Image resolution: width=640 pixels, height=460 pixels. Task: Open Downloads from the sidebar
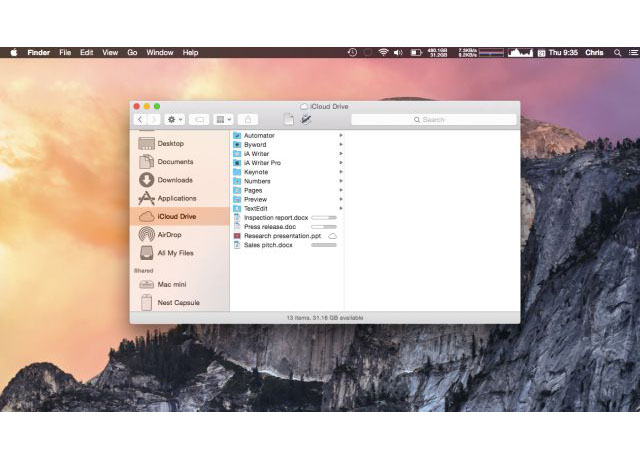click(180, 180)
